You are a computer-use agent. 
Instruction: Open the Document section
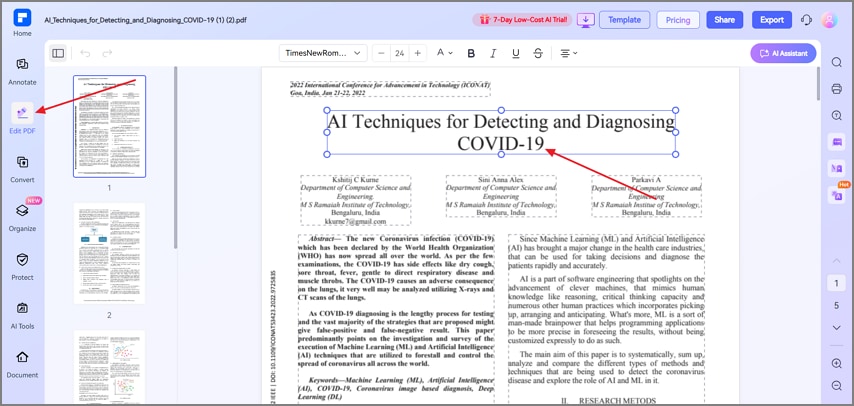click(x=22, y=364)
